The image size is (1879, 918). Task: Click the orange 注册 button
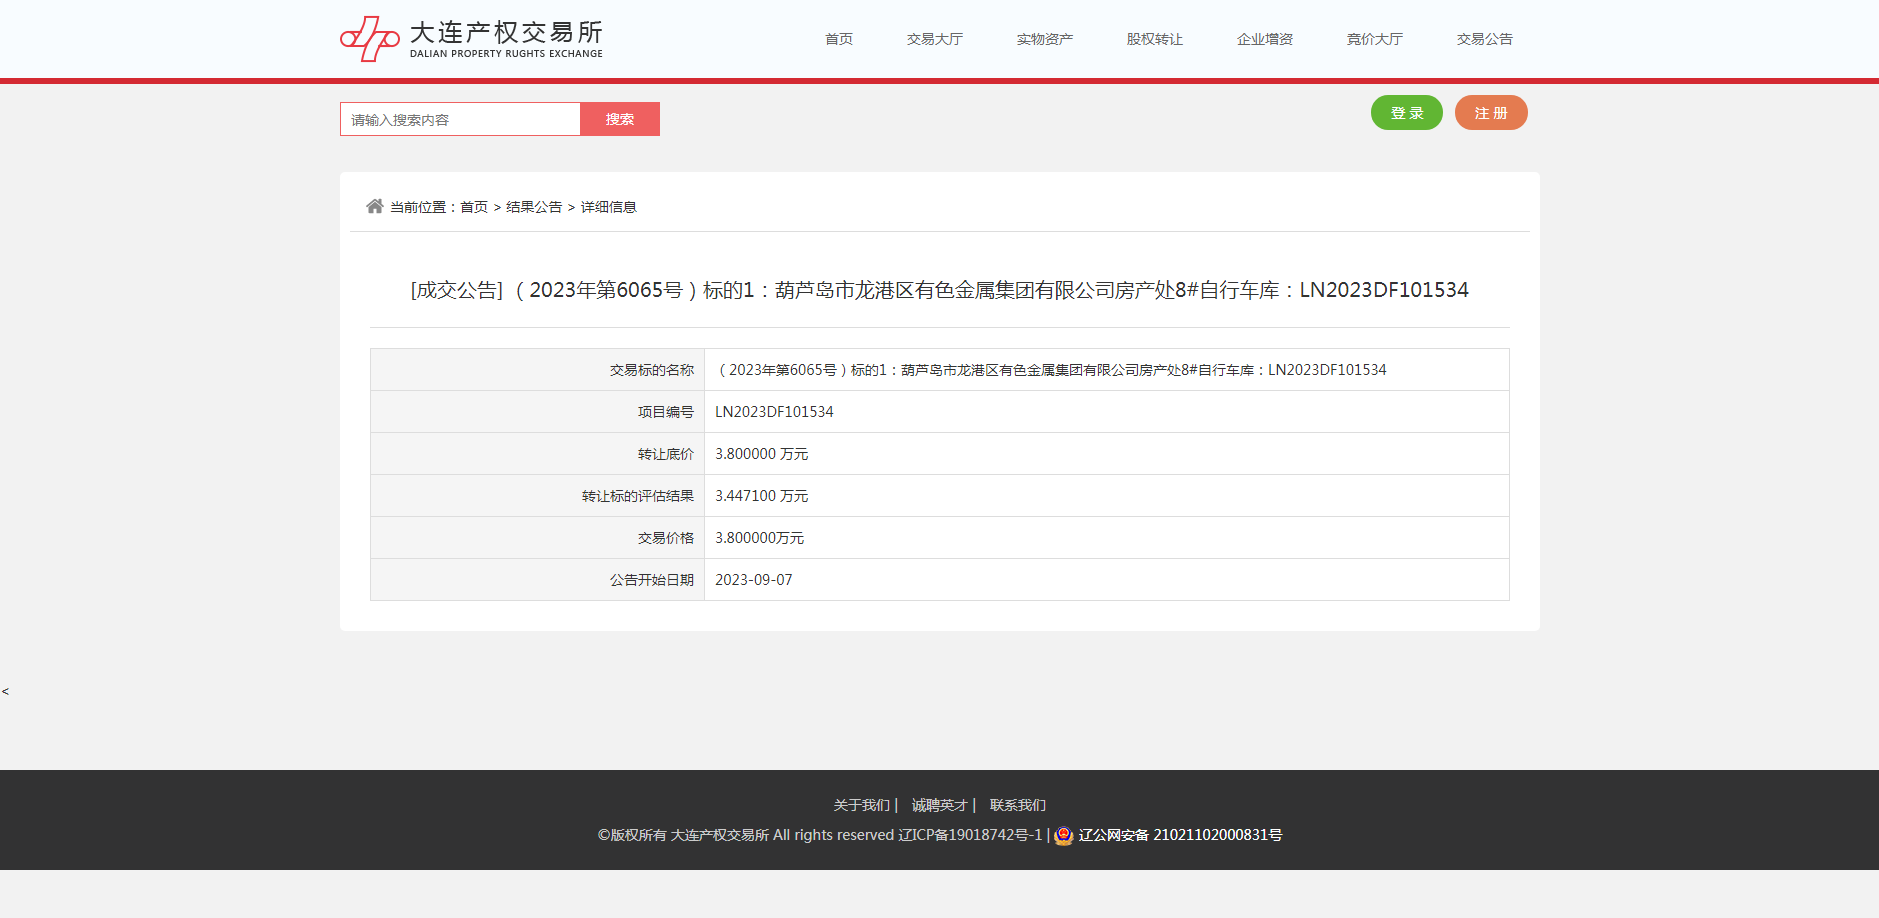1491,113
